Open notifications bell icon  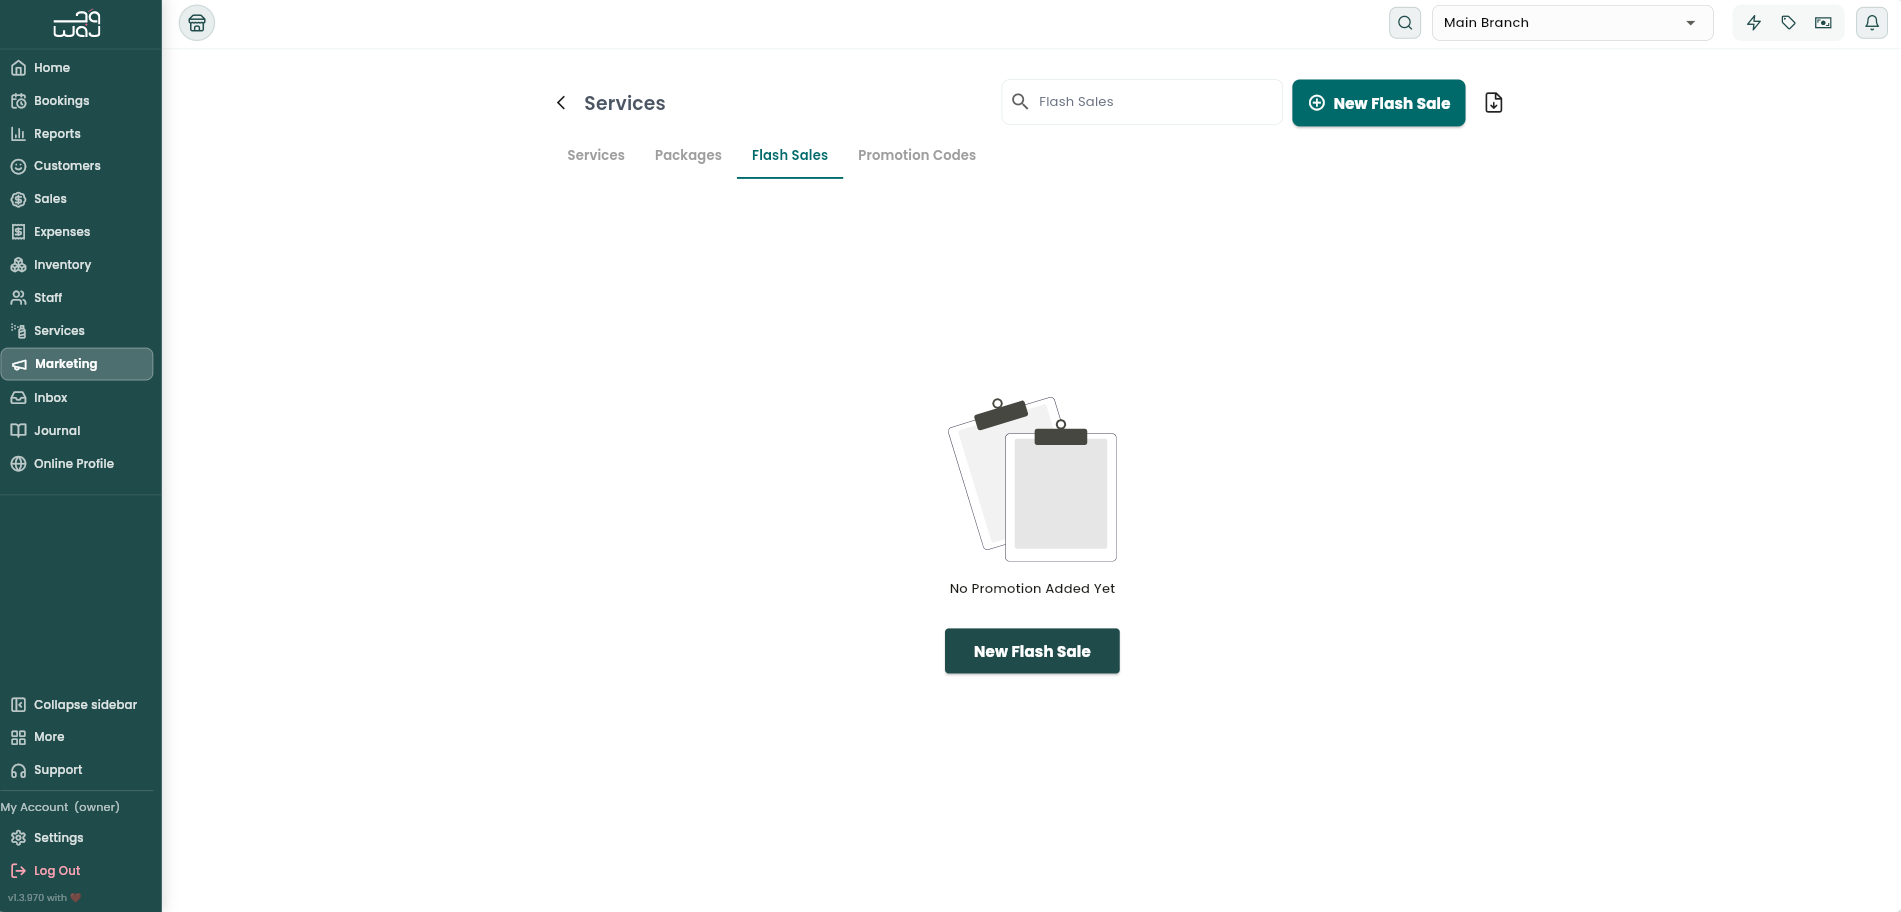(1872, 23)
